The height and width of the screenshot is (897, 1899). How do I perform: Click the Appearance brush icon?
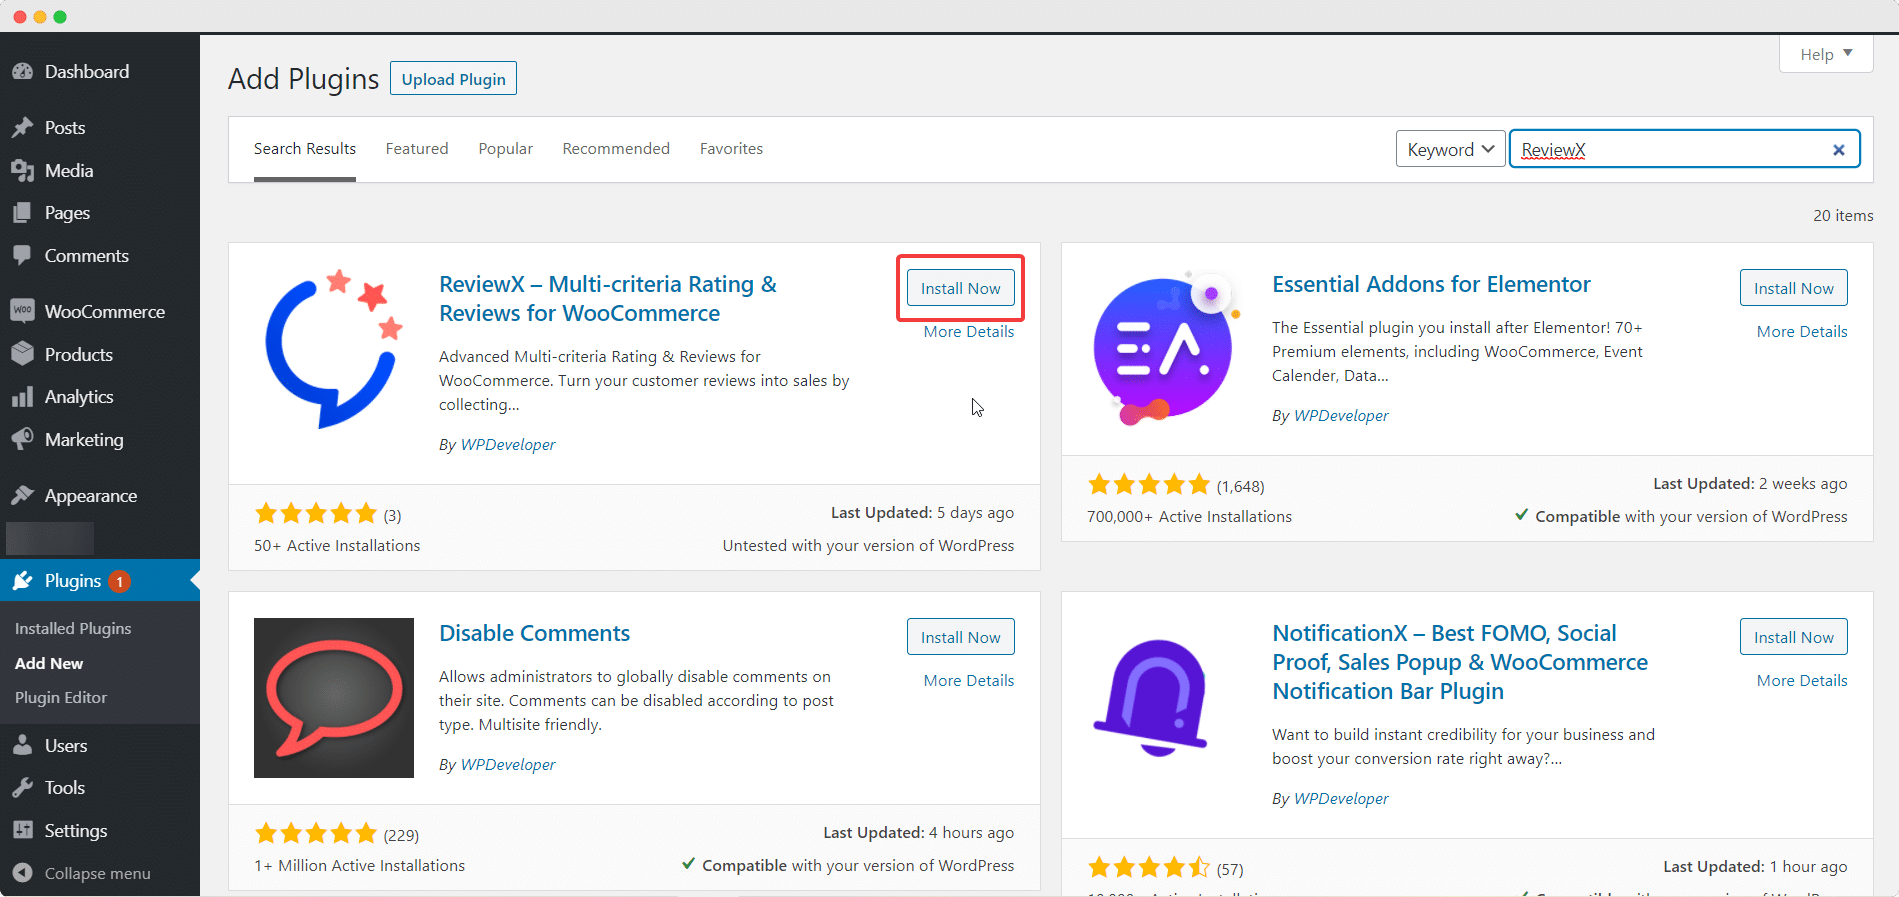[22, 495]
